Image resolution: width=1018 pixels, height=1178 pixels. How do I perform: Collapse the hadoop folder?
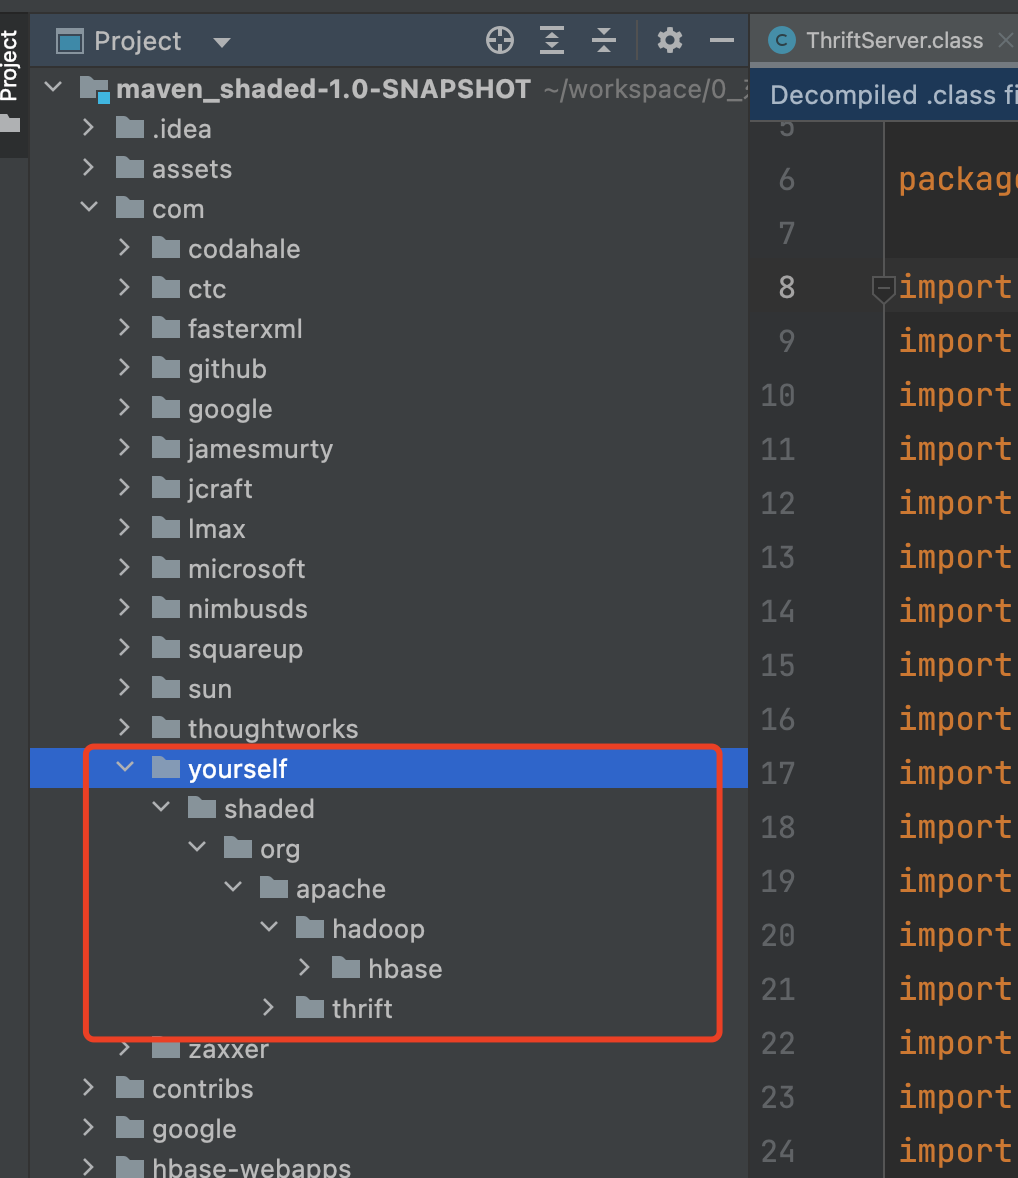point(269,927)
